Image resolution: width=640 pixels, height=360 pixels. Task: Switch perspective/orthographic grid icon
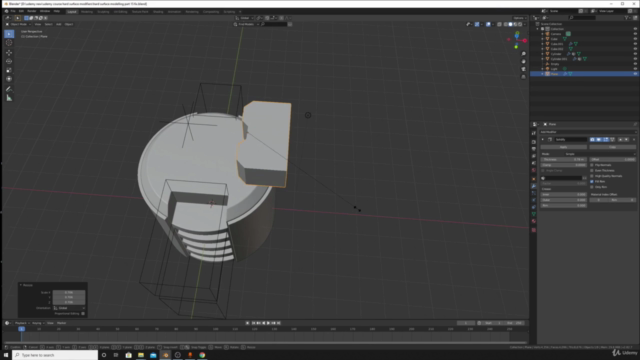tap(523, 77)
